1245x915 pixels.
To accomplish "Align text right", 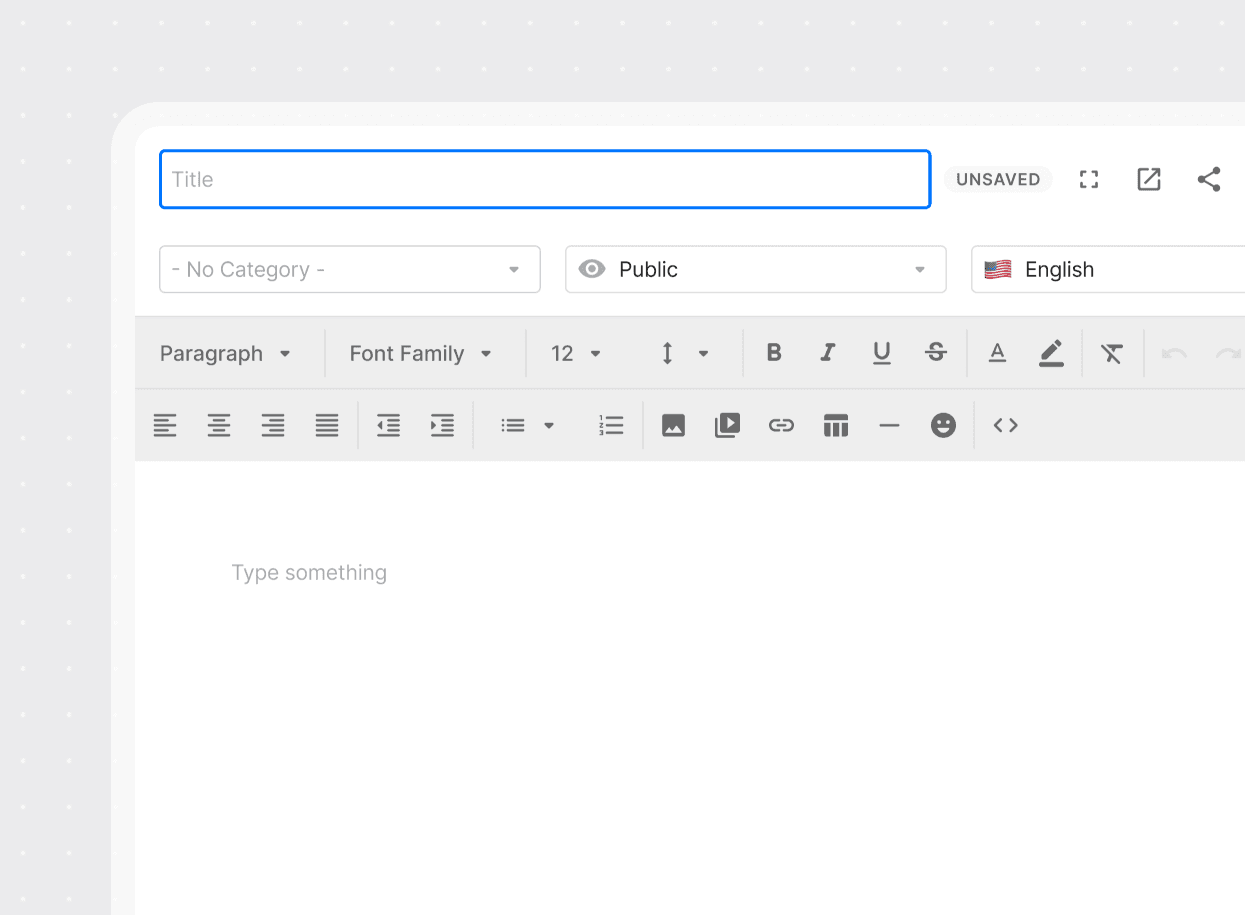I will pos(273,425).
